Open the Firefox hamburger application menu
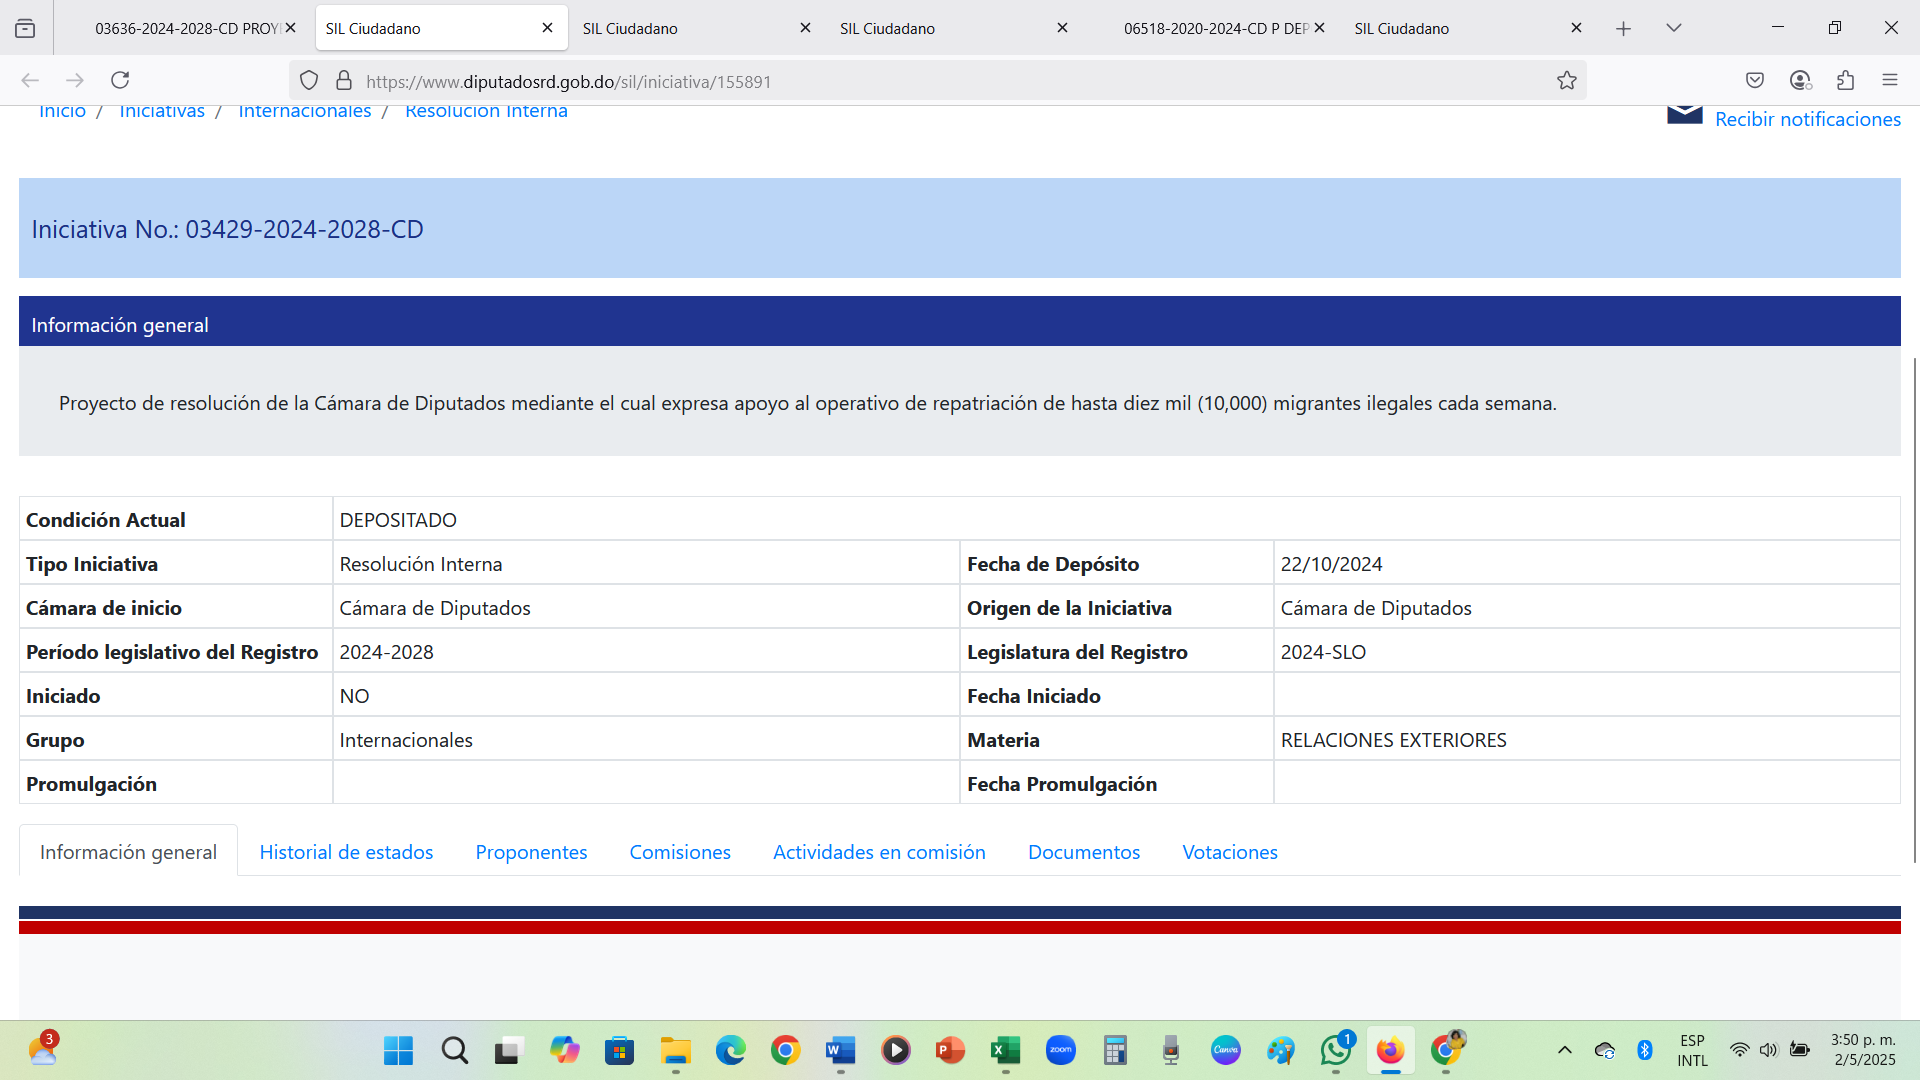Screen dimensions: 1920x1080 (x=1890, y=80)
